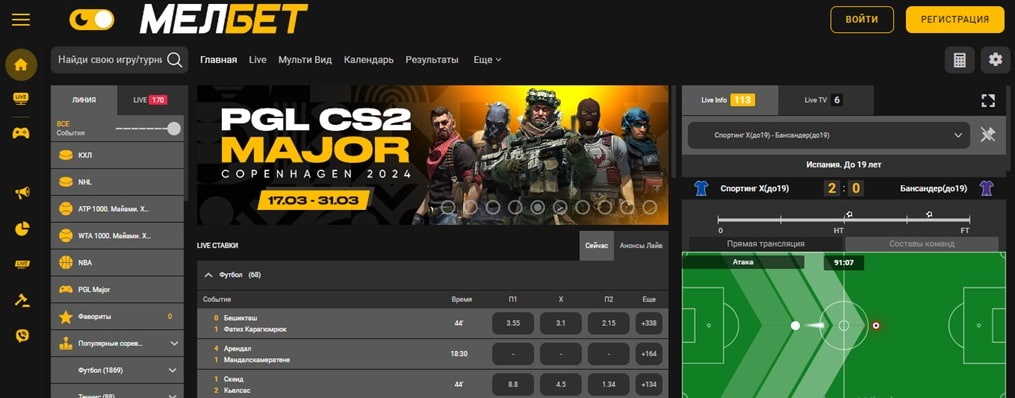This screenshot has width=1015, height=398.
Task: Open the Live menu item
Action: click(258, 60)
